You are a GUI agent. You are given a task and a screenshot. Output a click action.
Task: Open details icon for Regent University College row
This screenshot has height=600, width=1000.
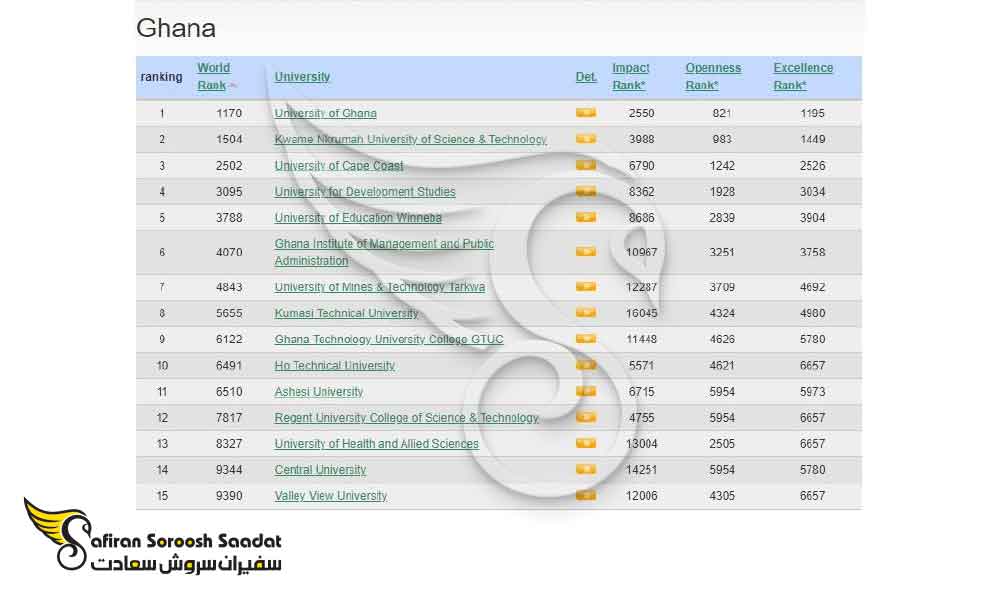[585, 418]
